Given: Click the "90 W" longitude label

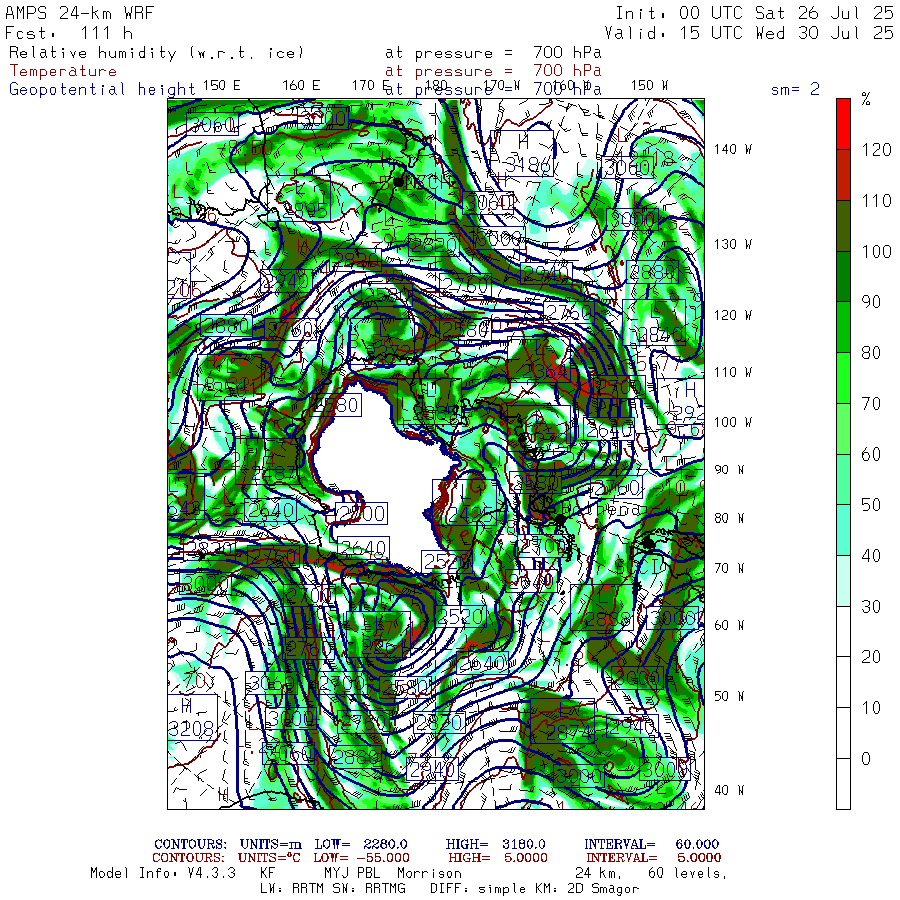Looking at the screenshot, I should coord(729,470).
